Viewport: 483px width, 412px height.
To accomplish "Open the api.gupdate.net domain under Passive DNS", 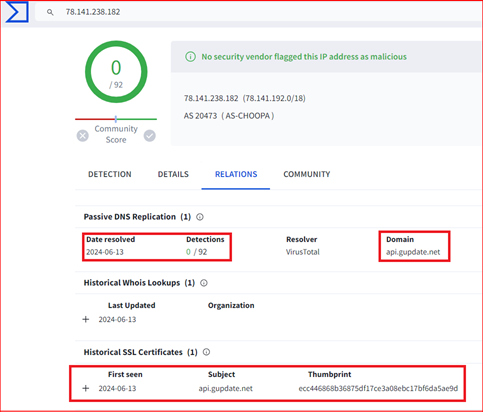I will pyautogui.click(x=413, y=252).
